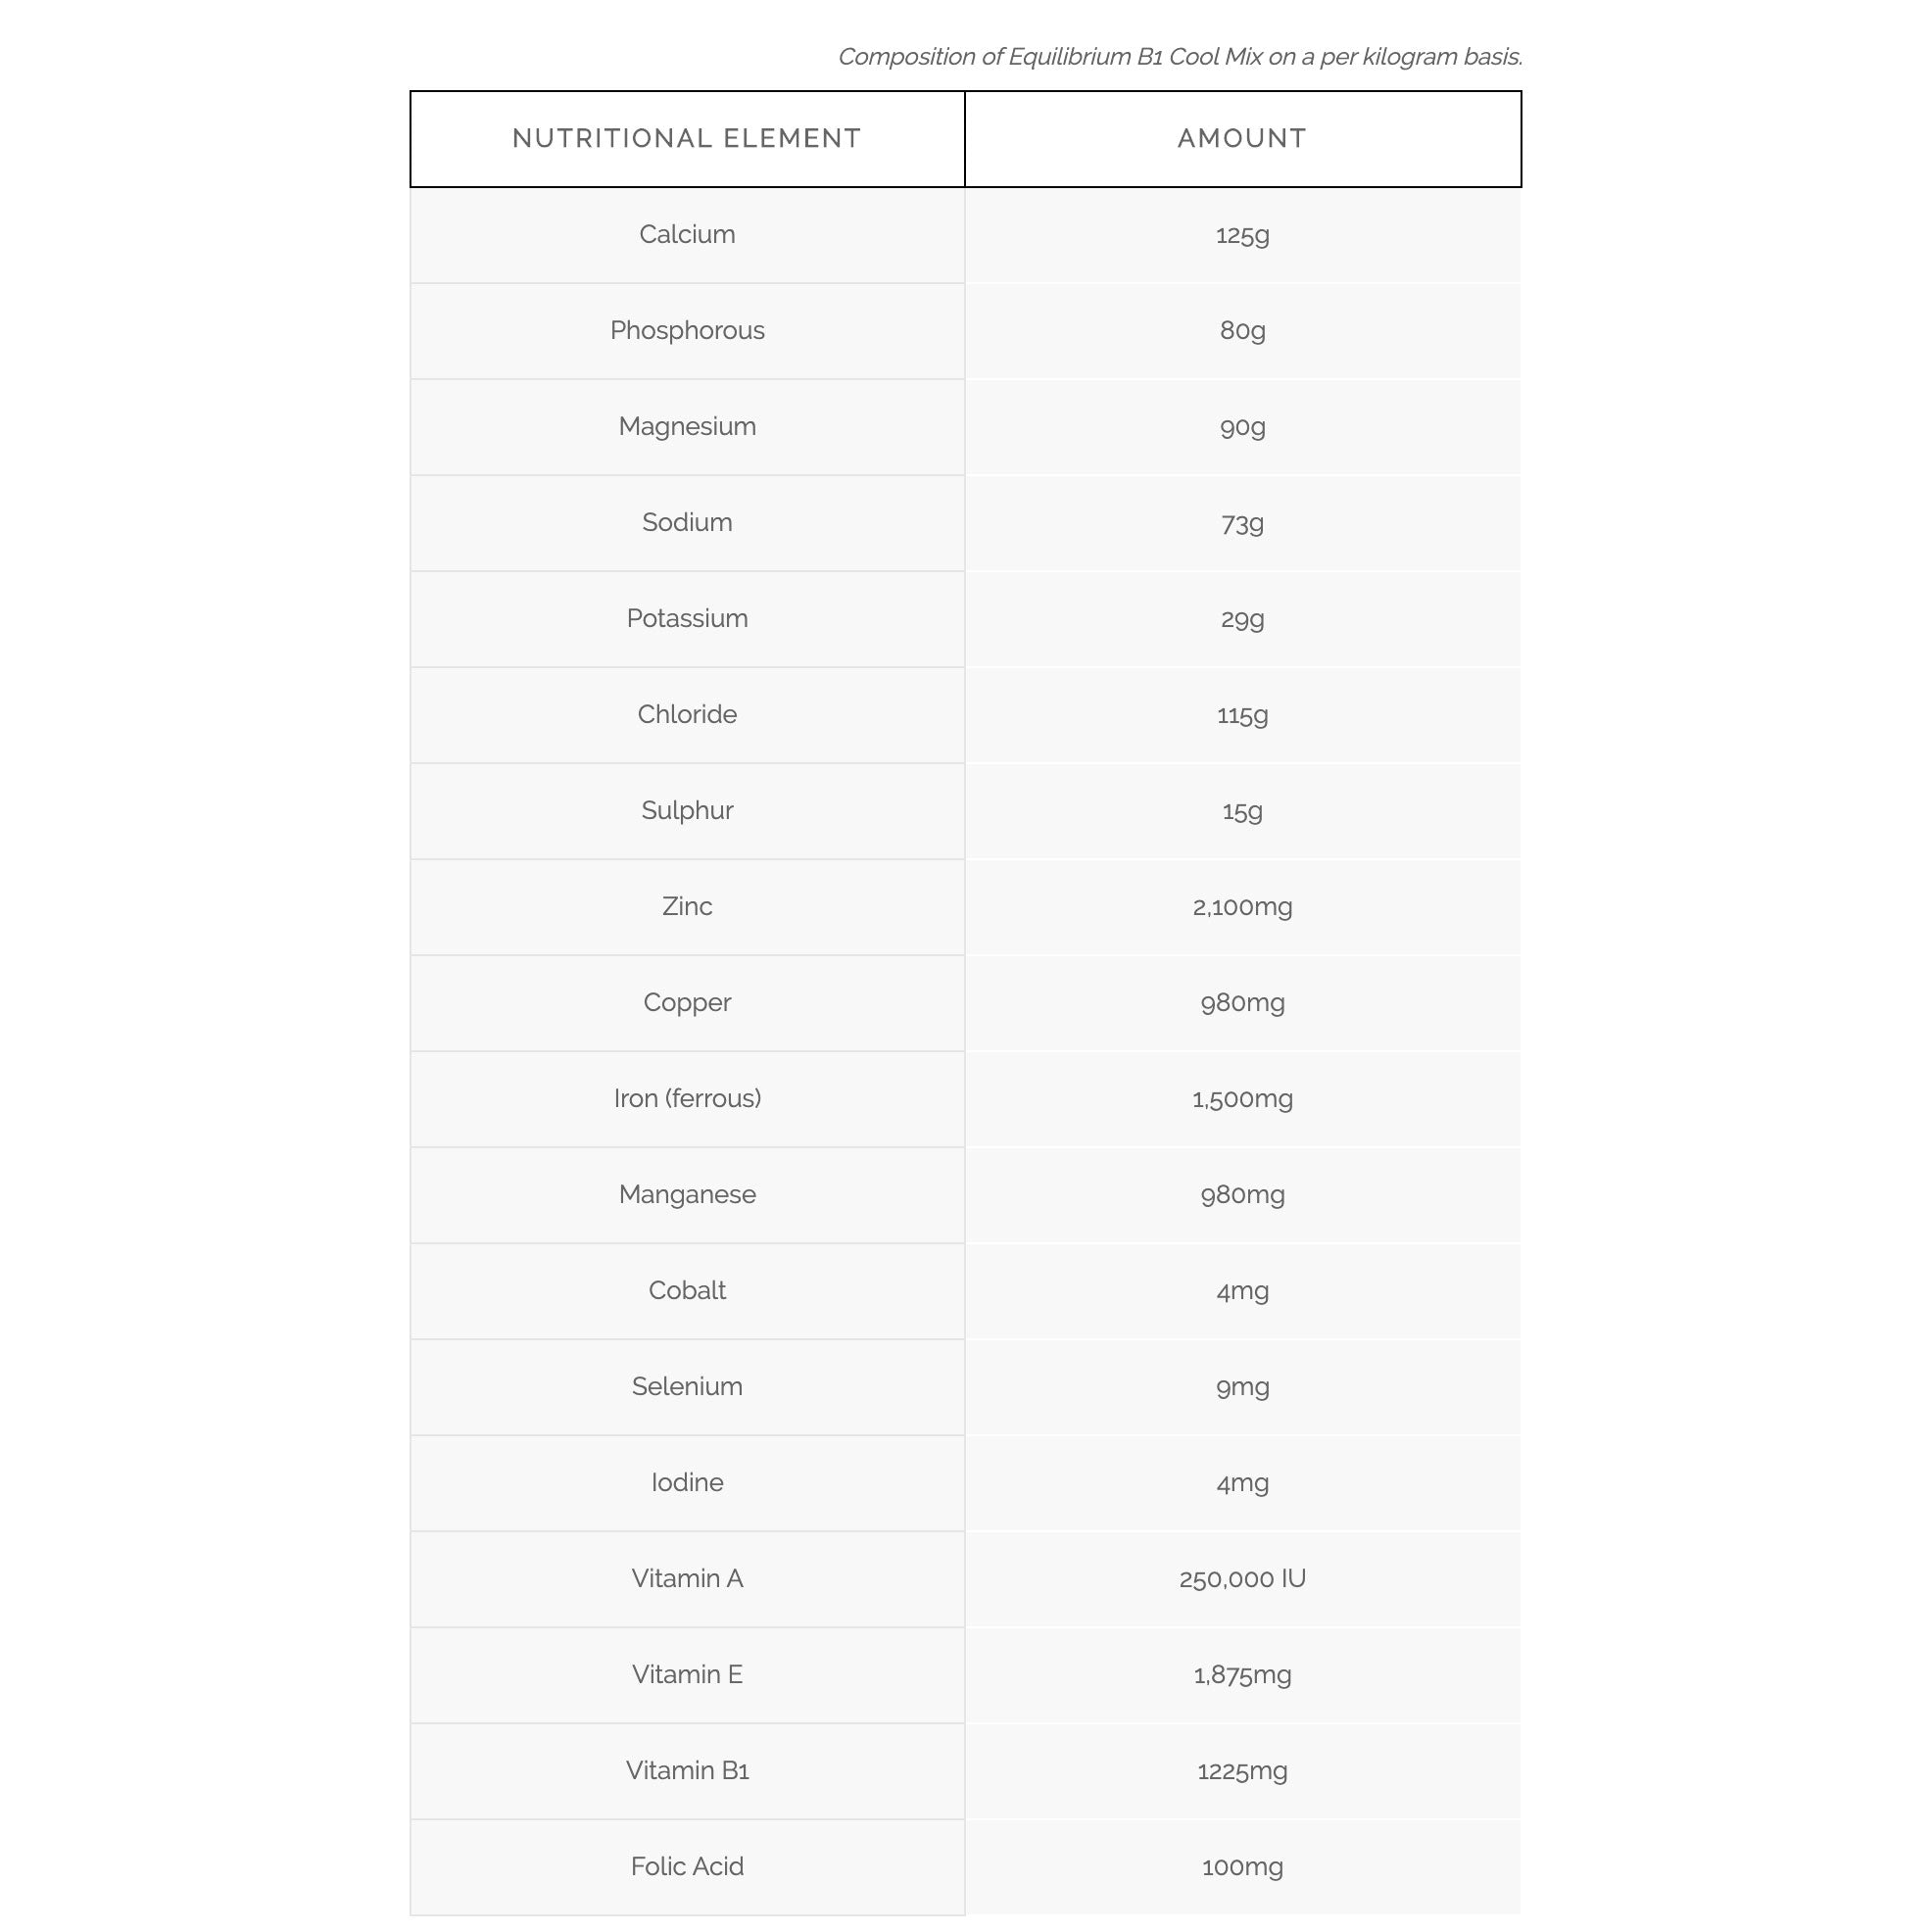The height and width of the screenshot is (1932, 1932).
Task: Click the Manganese row label
Action: pos(687,1195)
